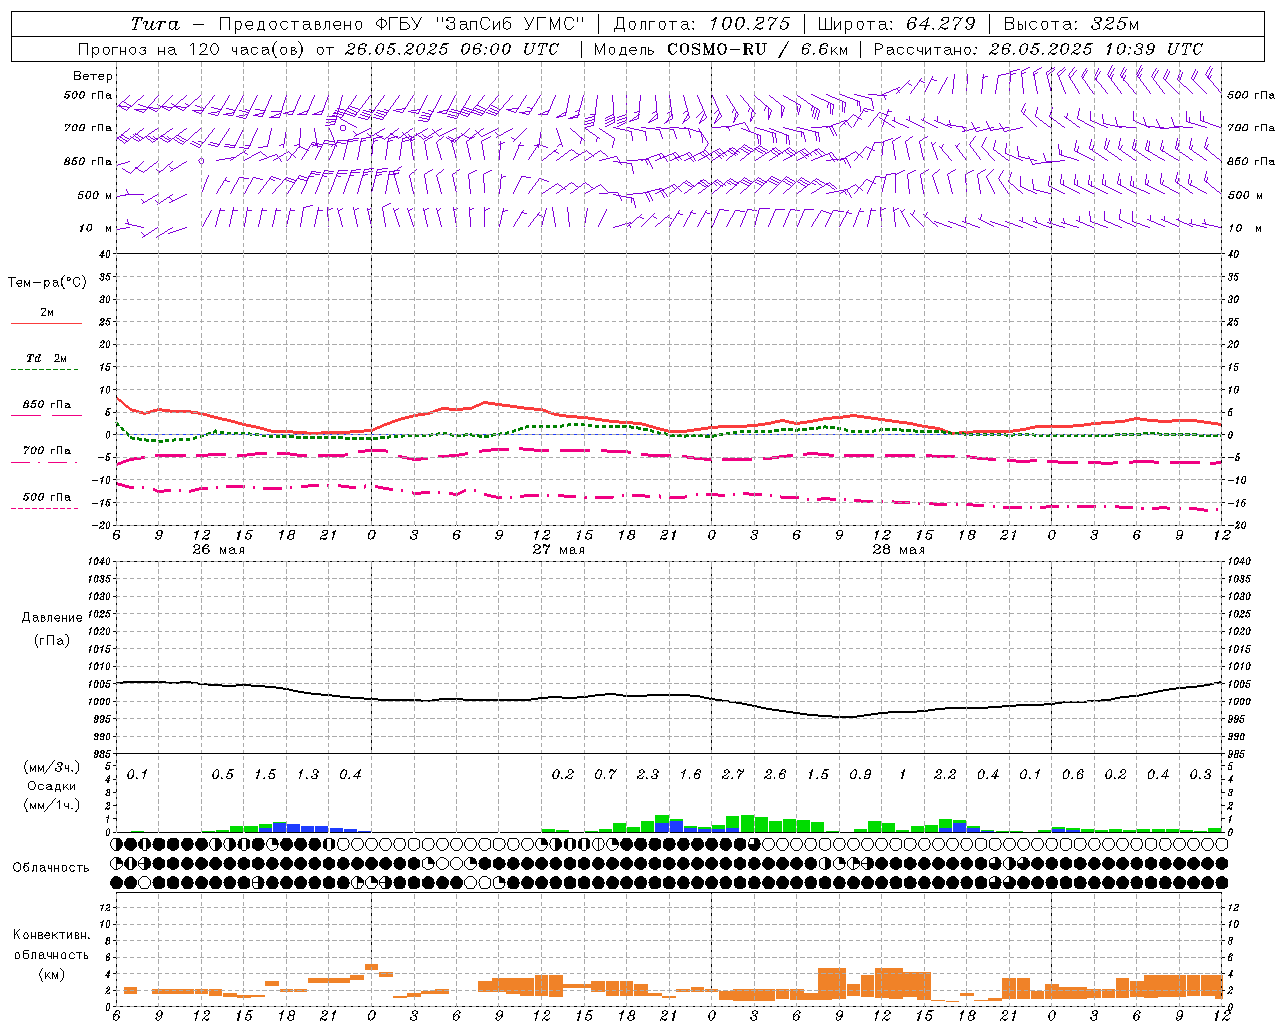Screen dimensions: 1280x1024
Task: Click the dashed "Td 2м" legend line
Action: tap(46, 370)
